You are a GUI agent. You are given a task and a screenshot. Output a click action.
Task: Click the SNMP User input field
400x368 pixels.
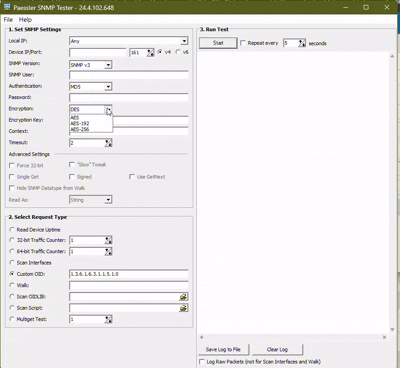coord(129,75)
